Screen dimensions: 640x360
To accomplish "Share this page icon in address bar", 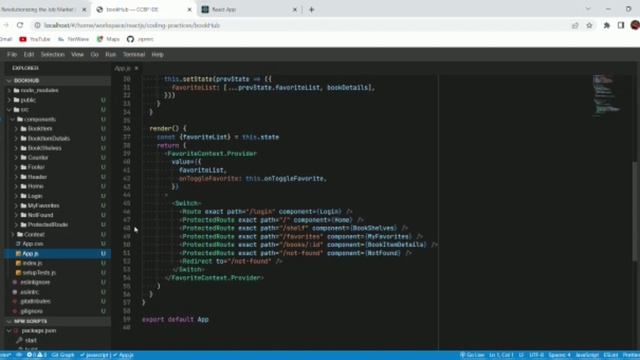I will click(x=575, y=25).
